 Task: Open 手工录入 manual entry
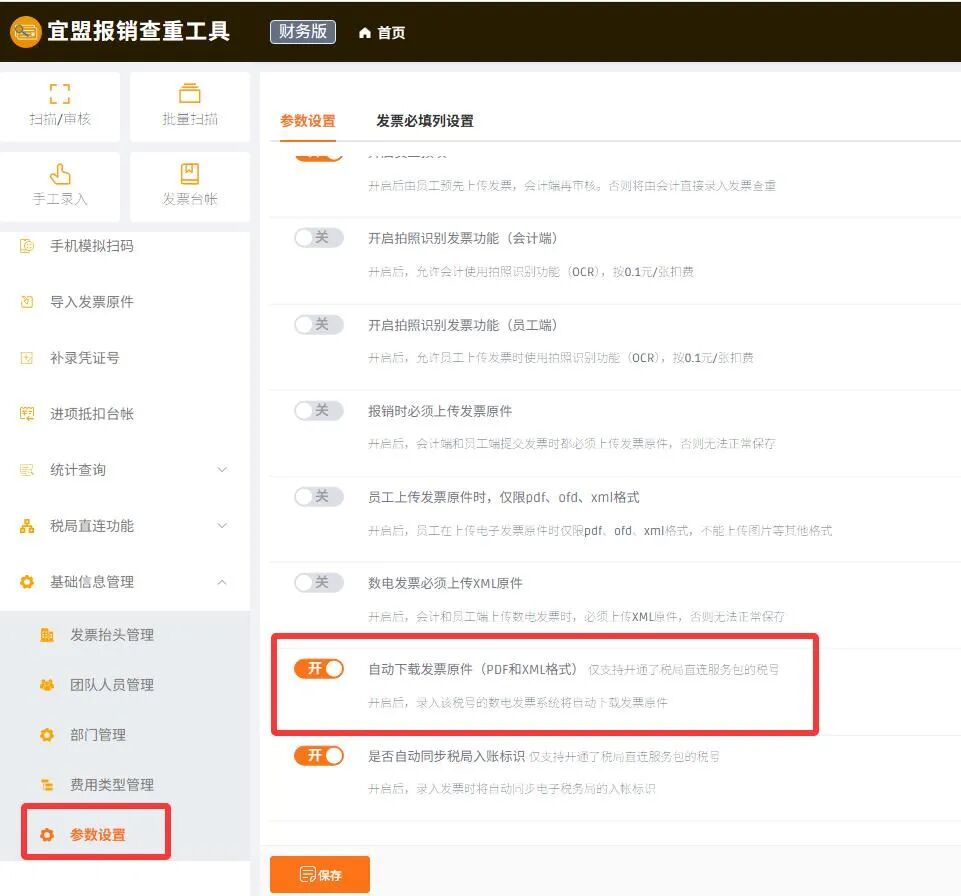[x=60, y=186]
